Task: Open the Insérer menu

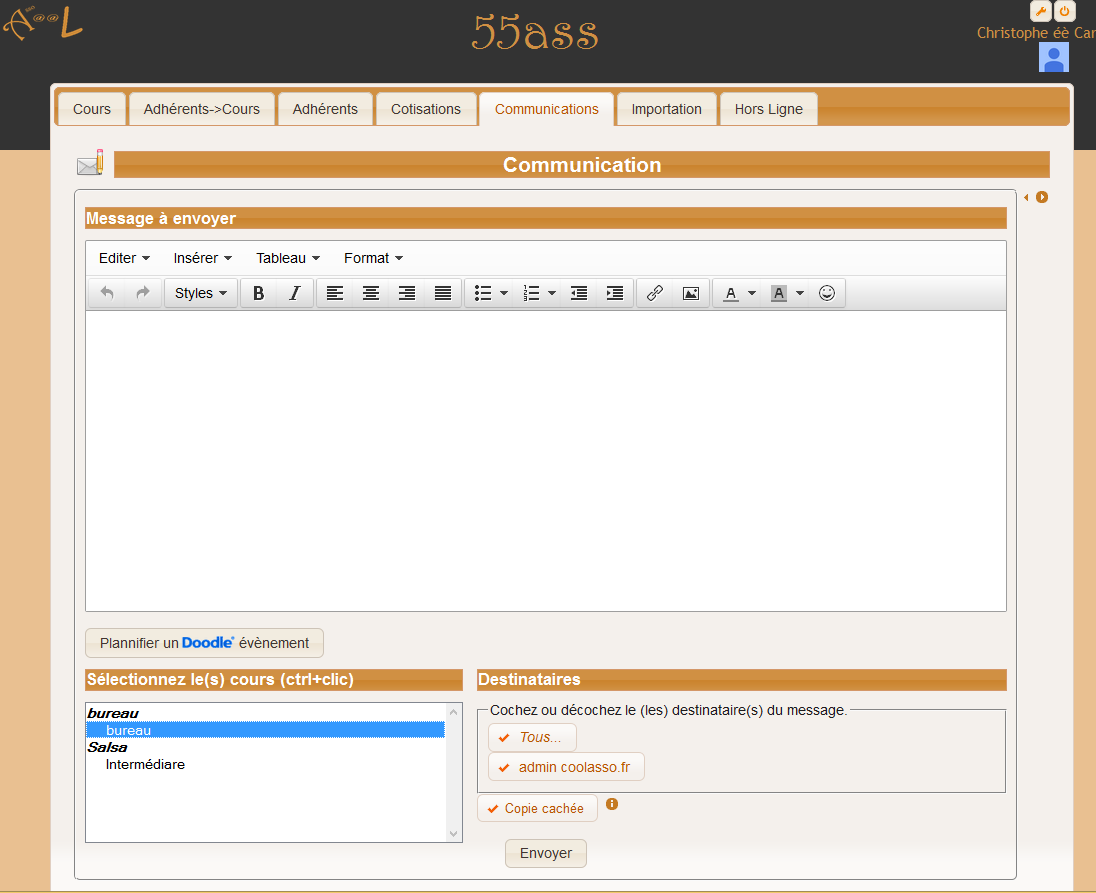Action: coord(202,258)
